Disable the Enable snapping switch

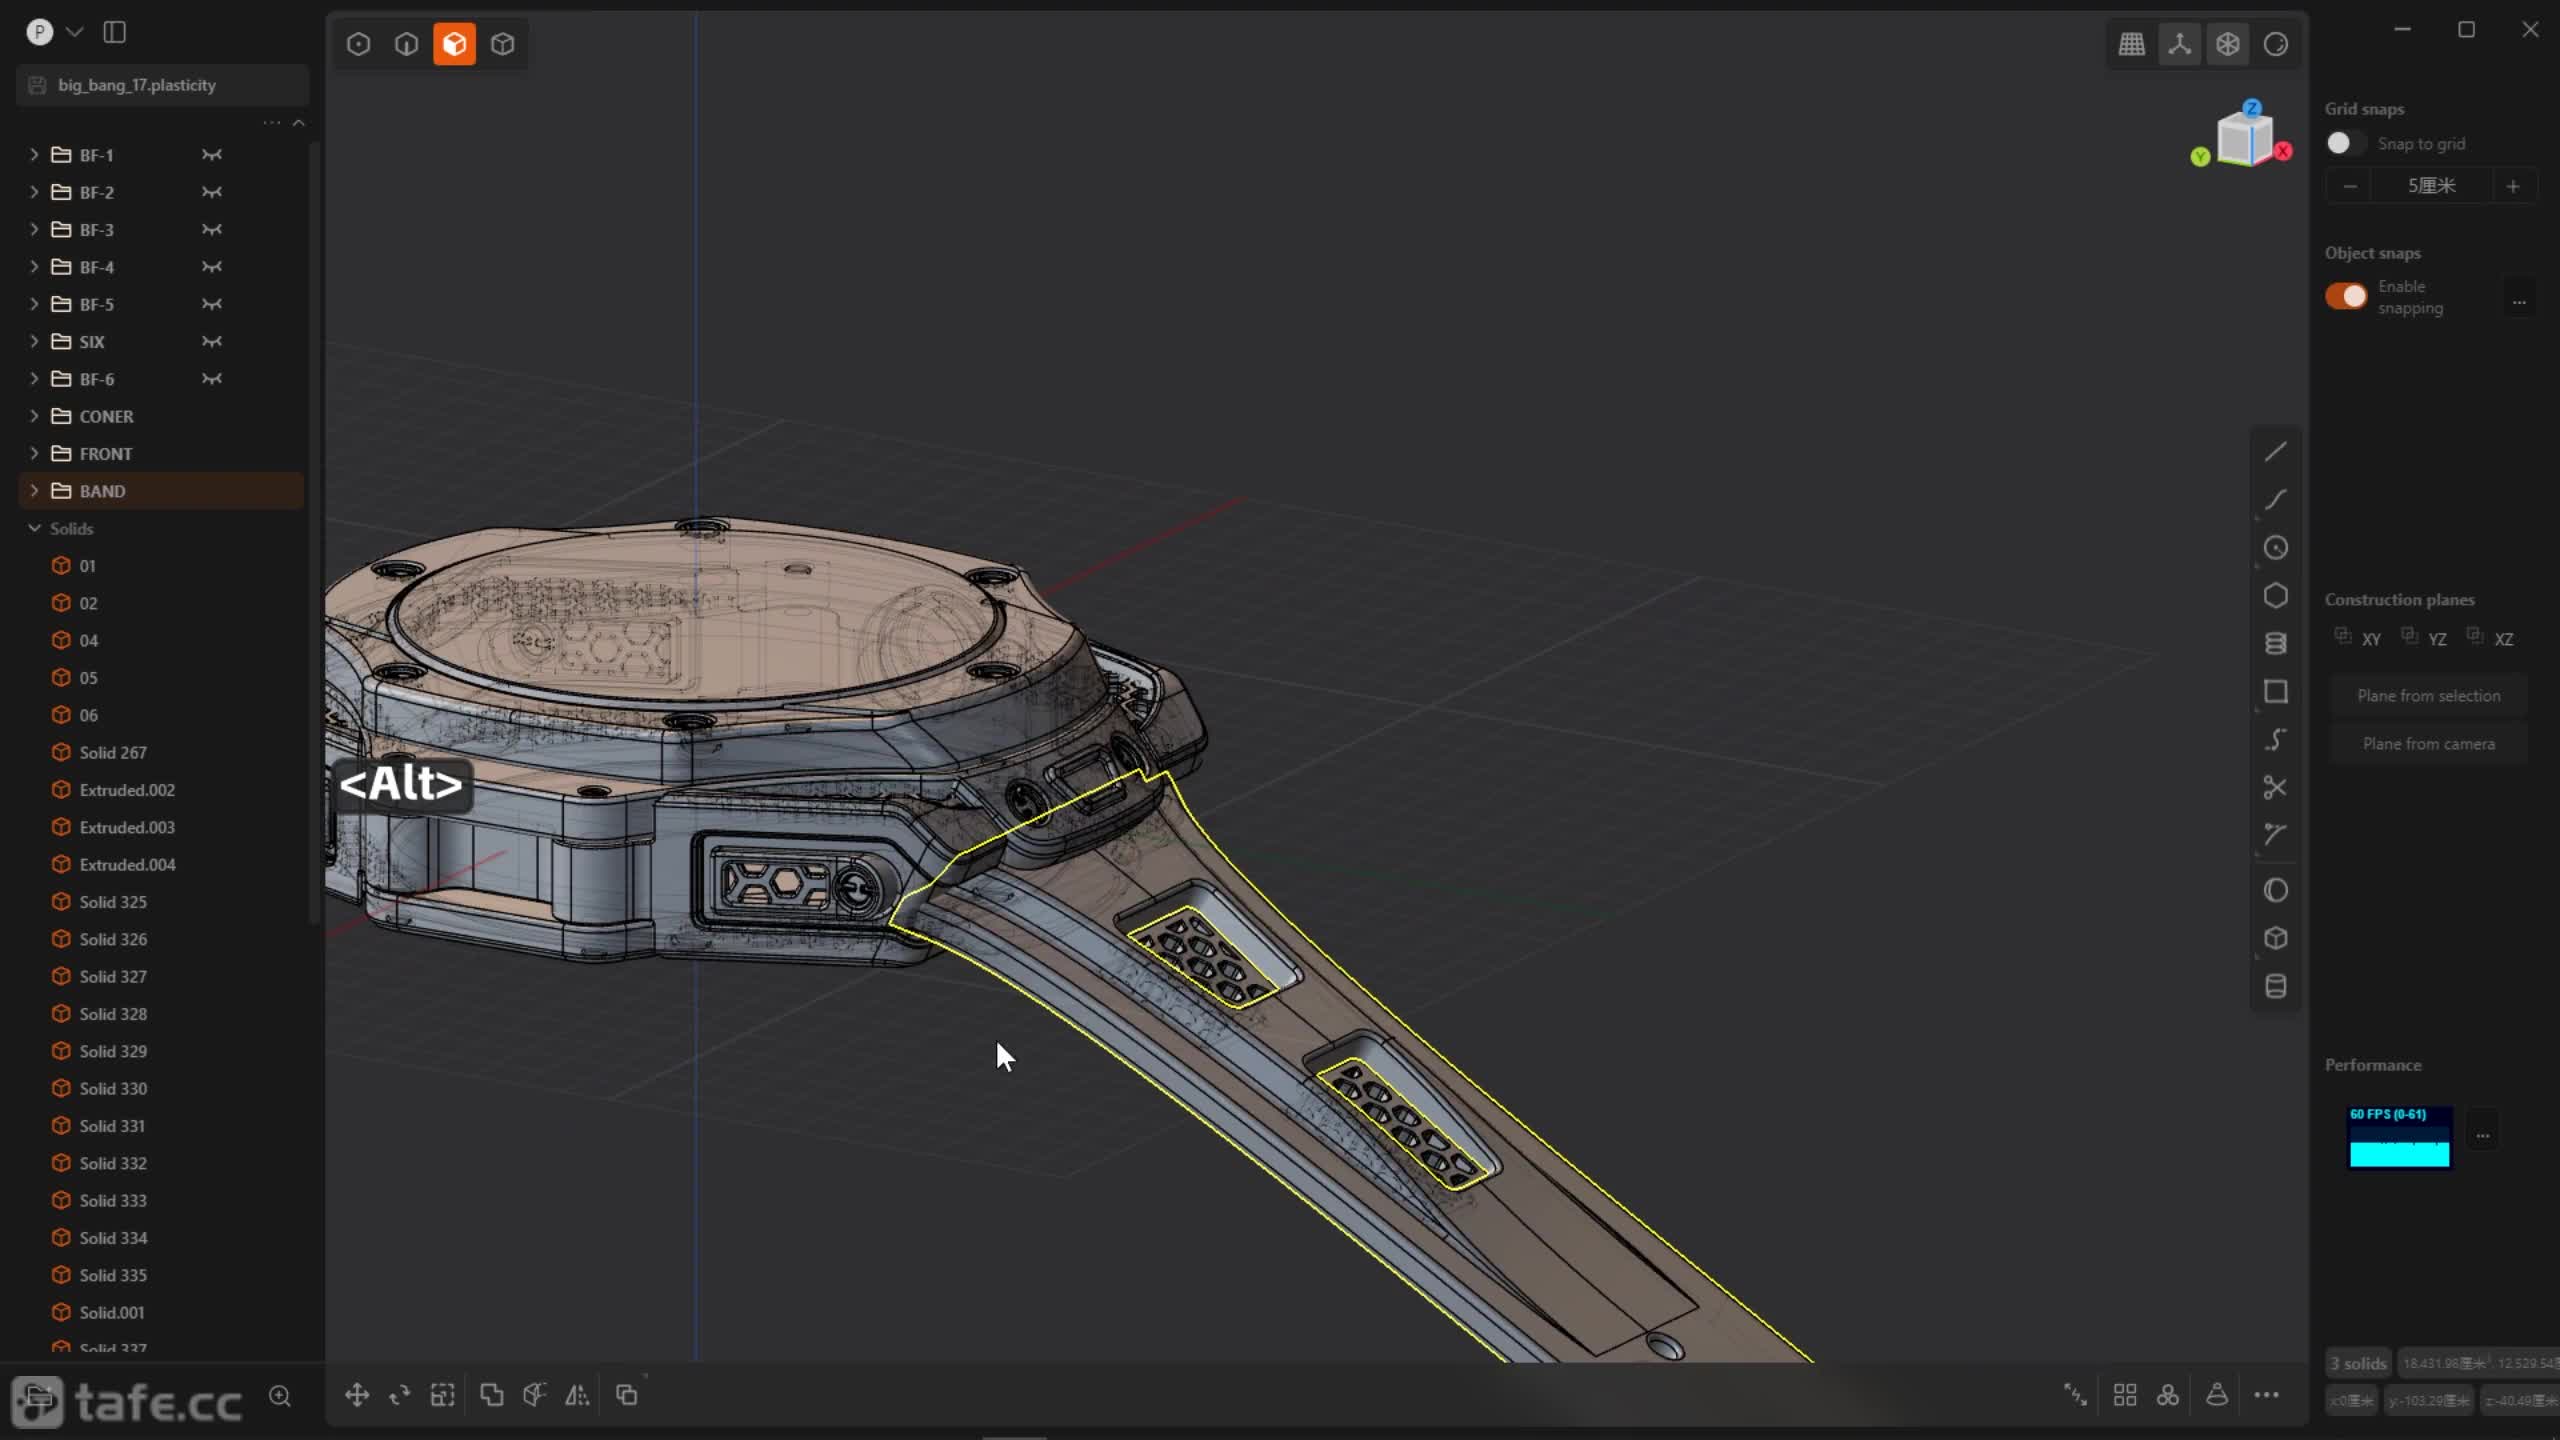click(2345, 296)
